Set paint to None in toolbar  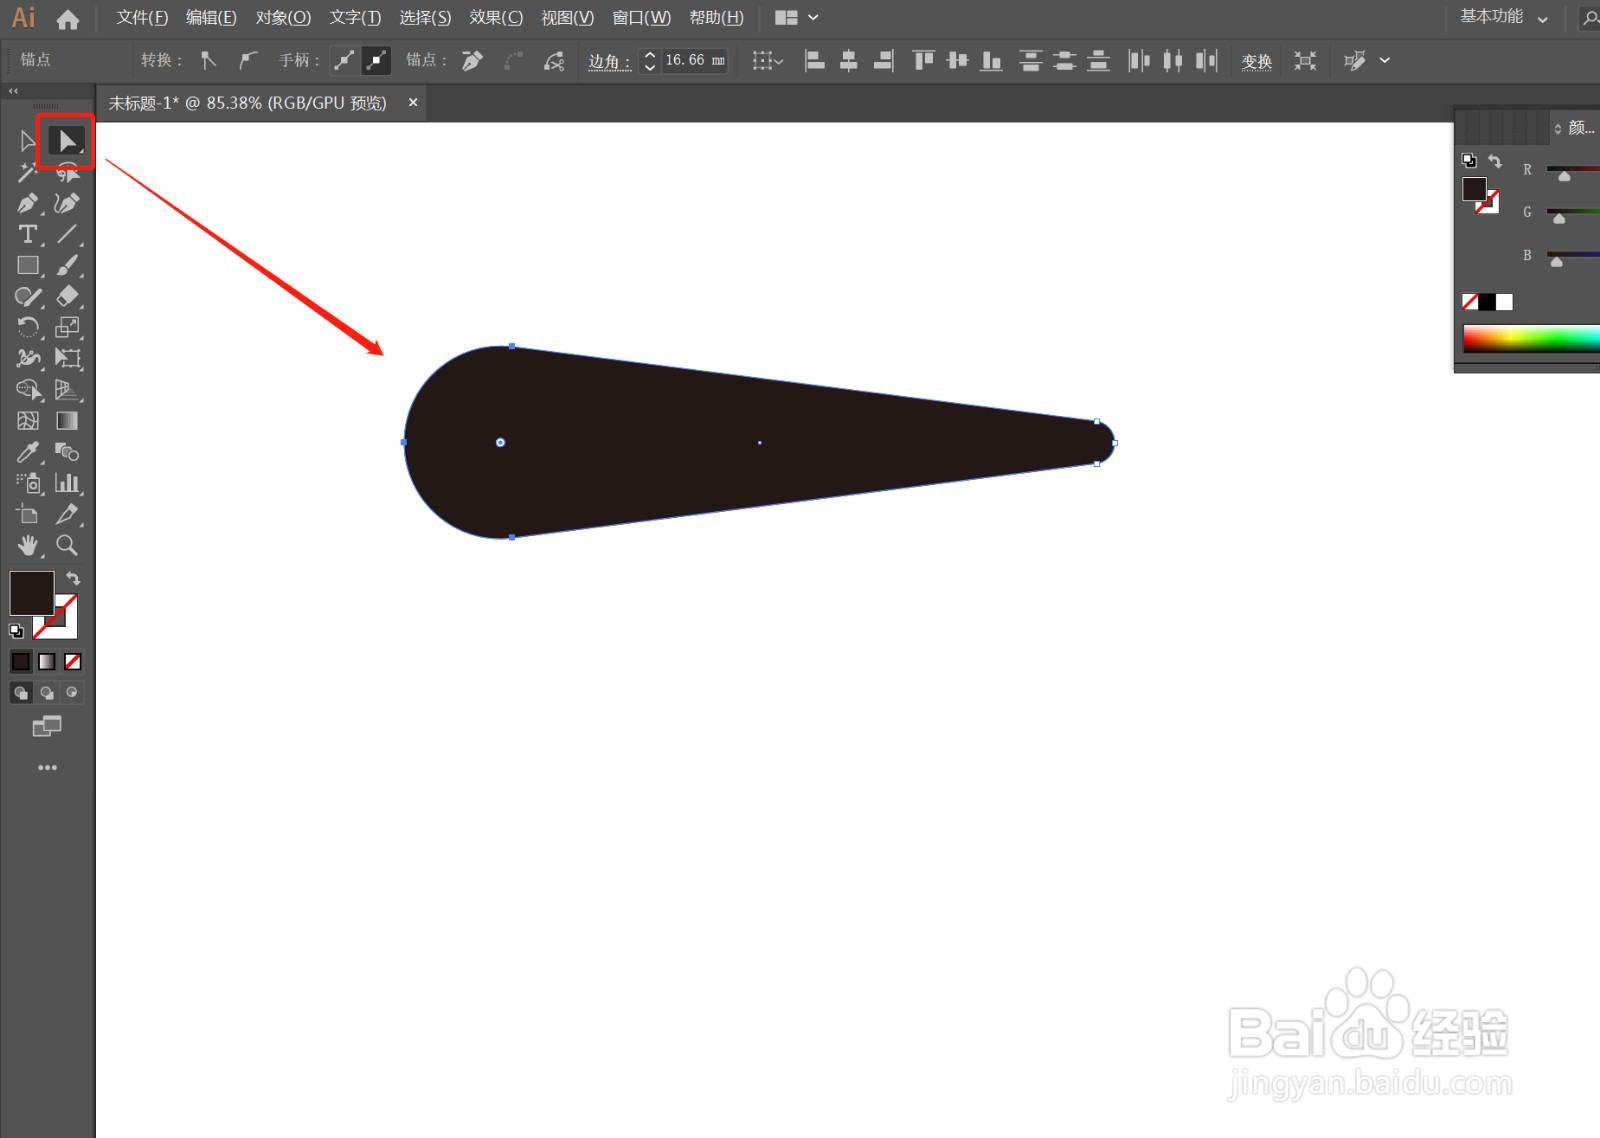(73, 661)
